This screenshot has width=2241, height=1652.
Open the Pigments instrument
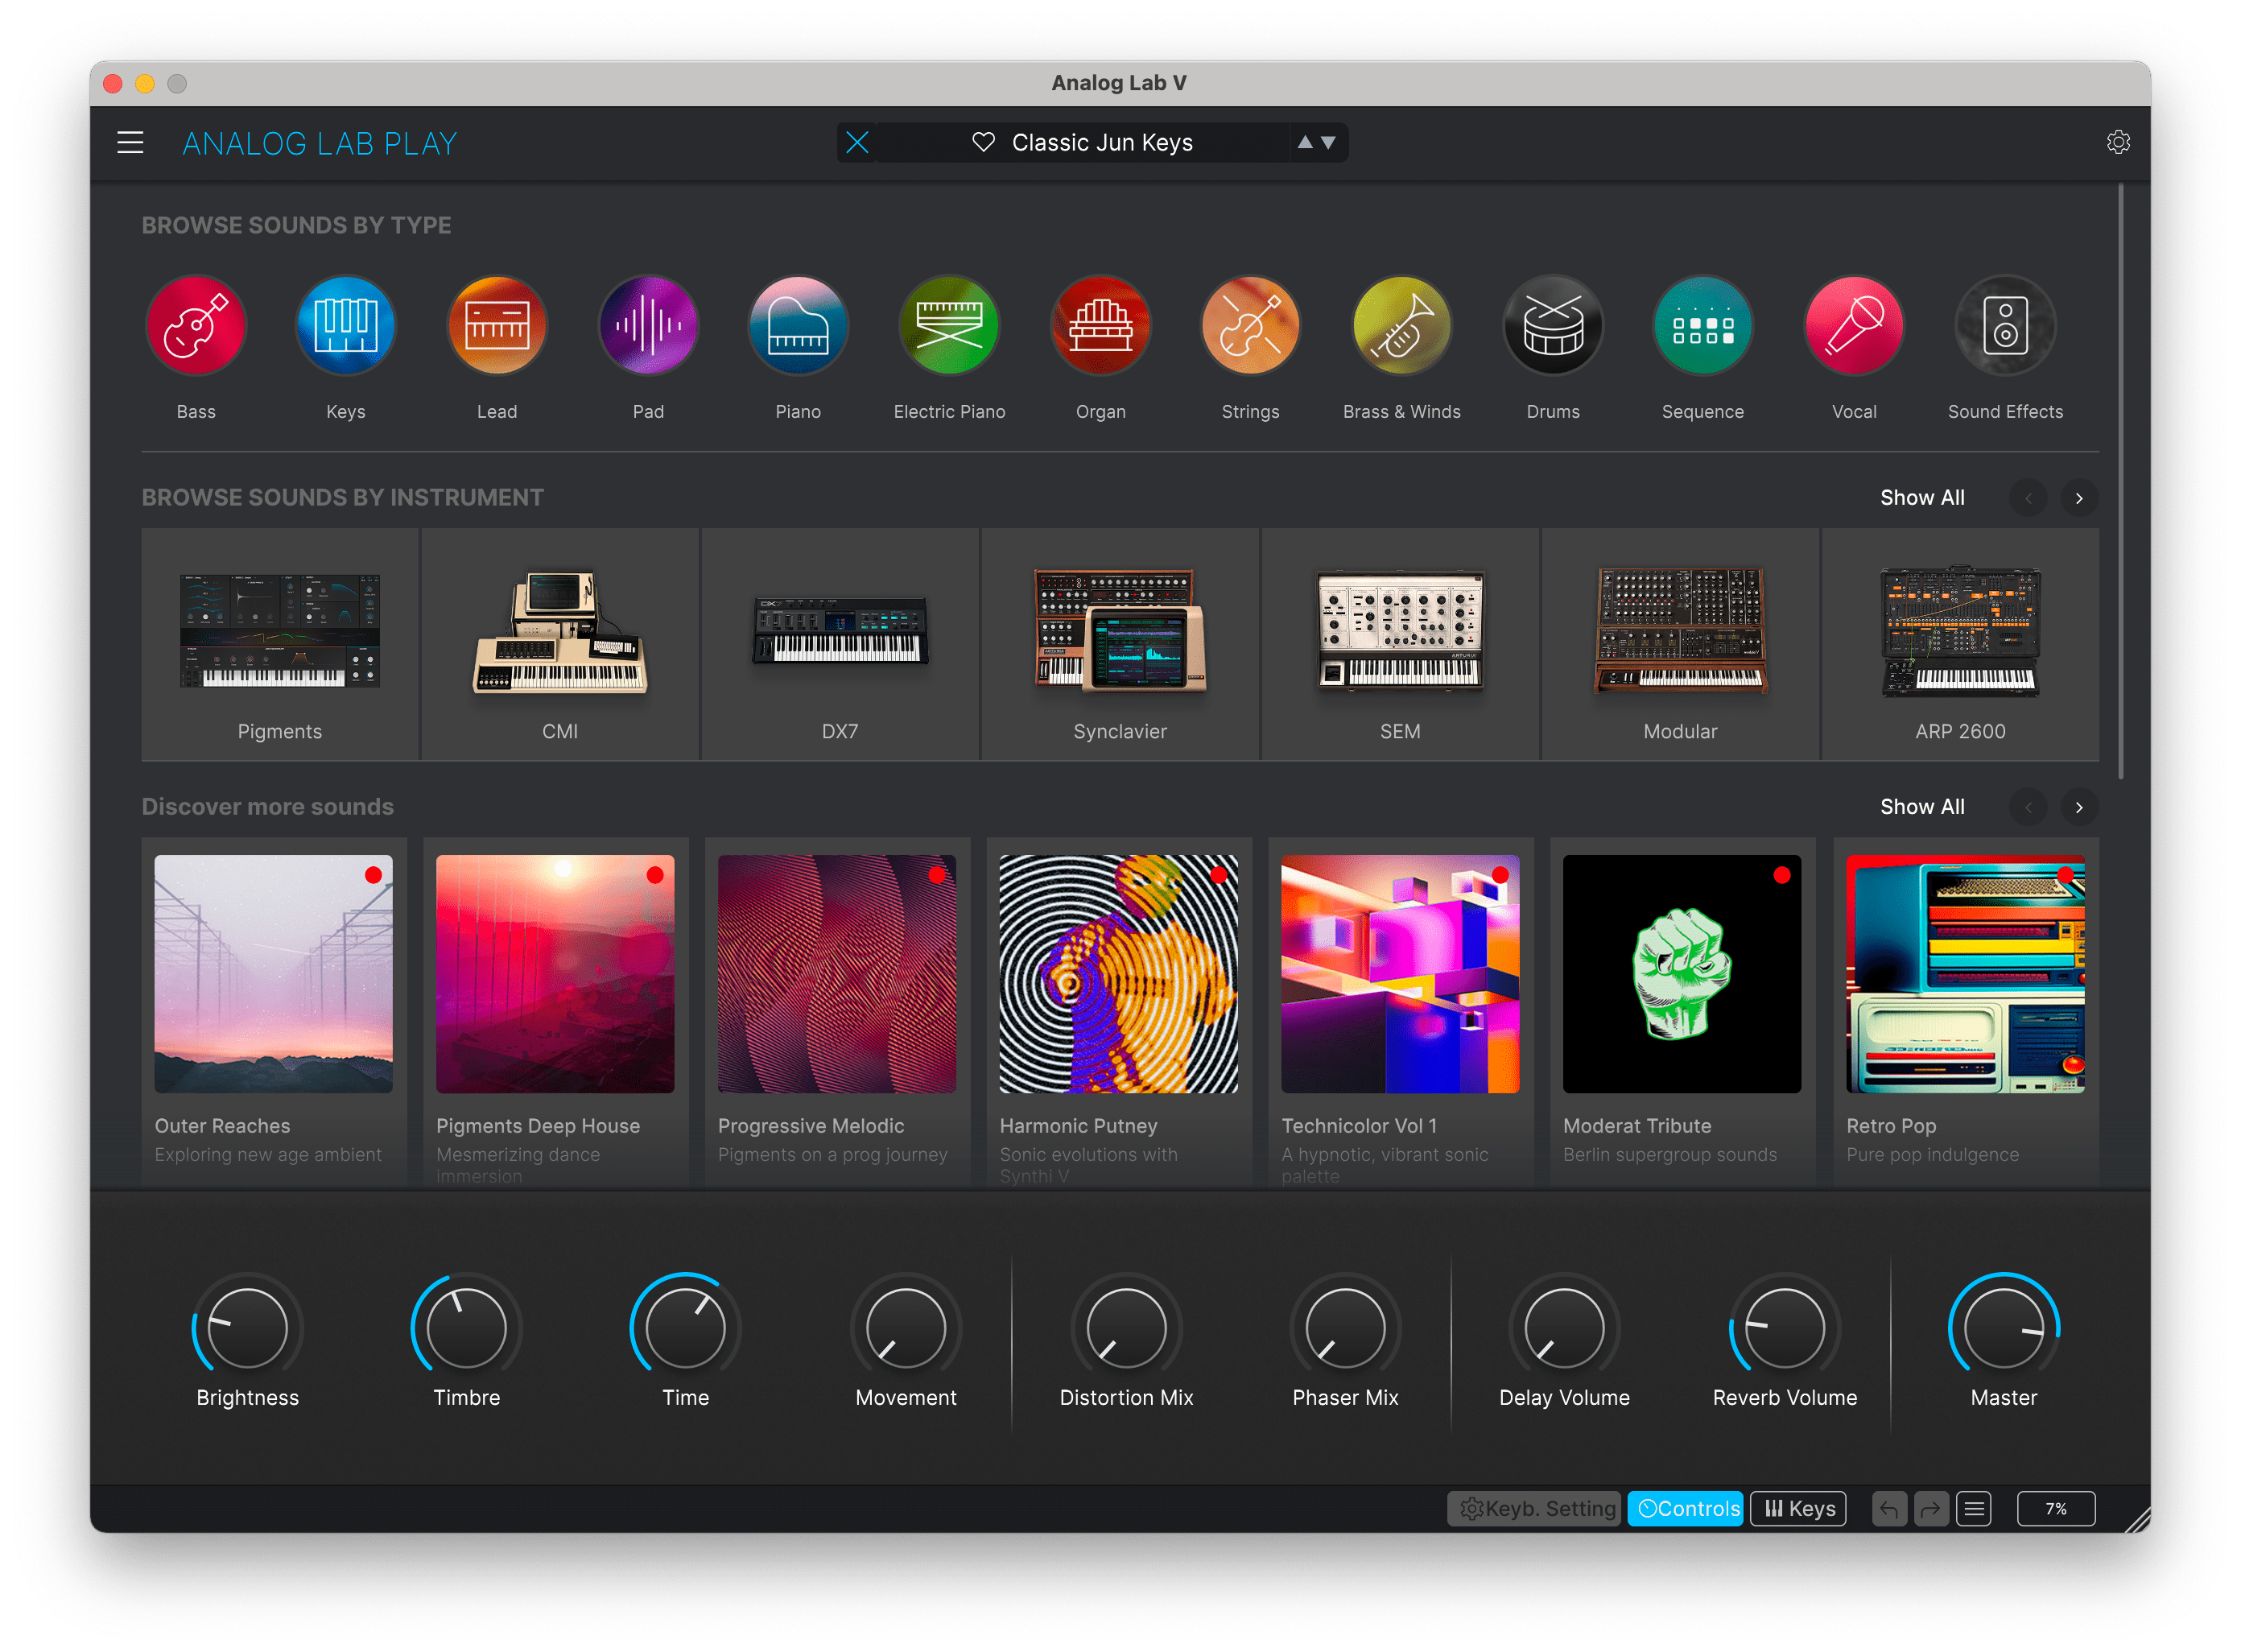[x=280, y=645]
